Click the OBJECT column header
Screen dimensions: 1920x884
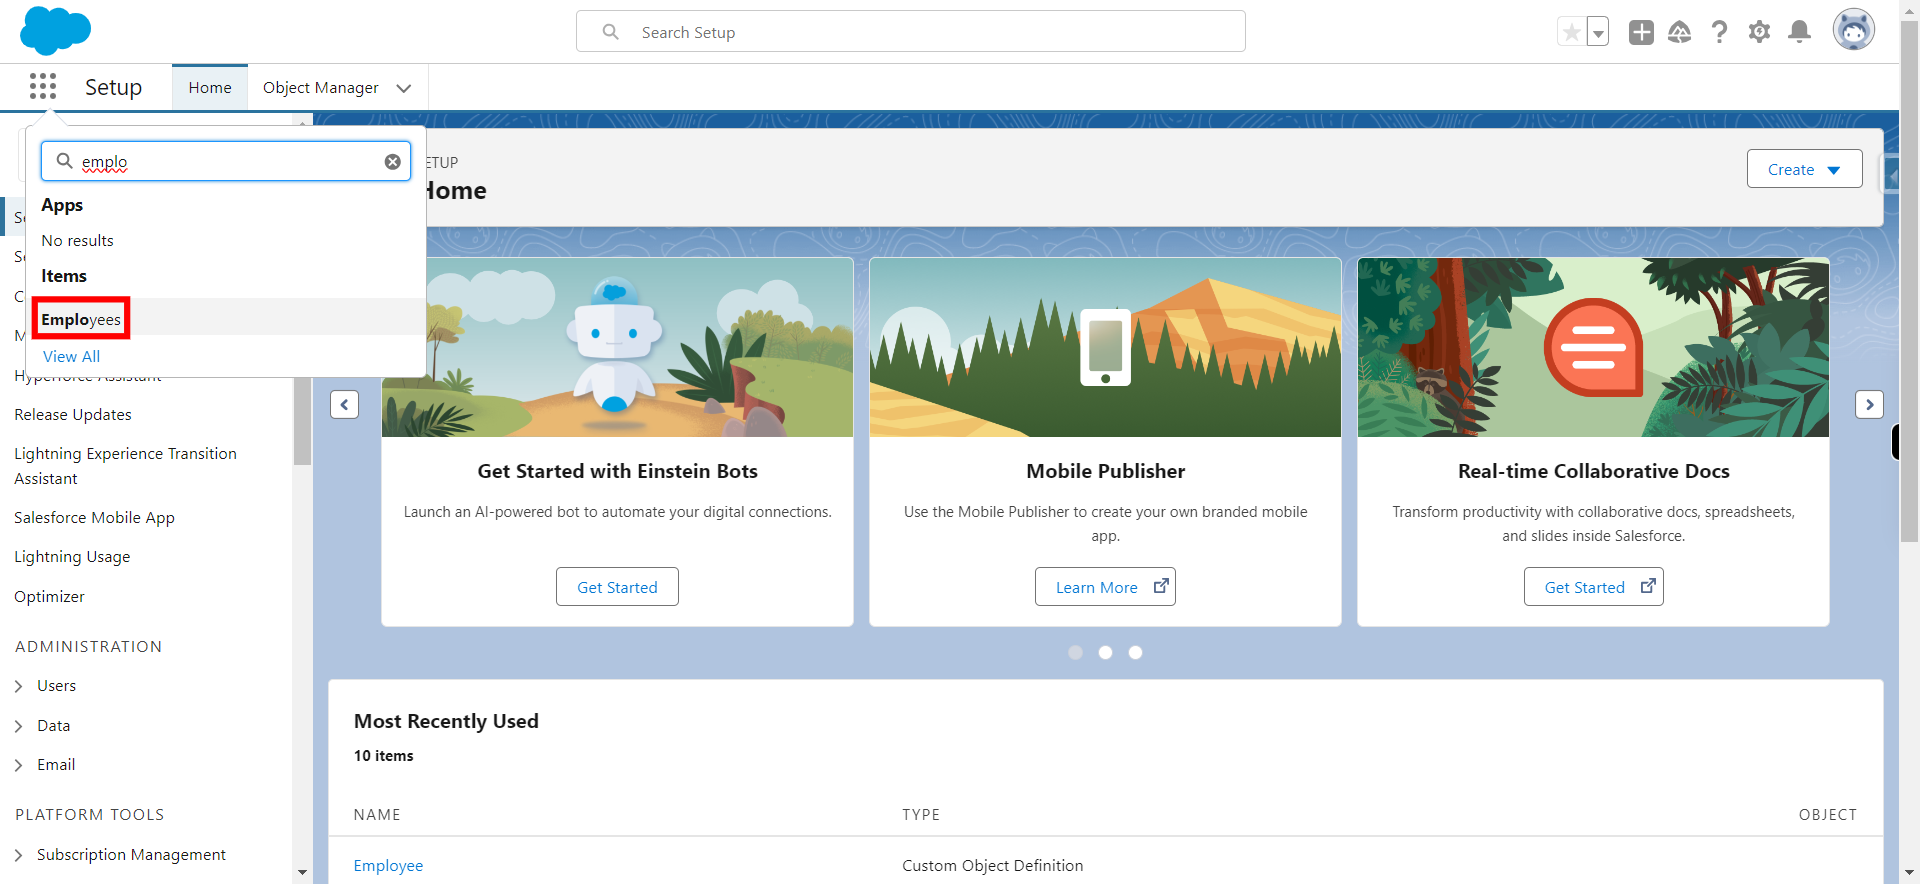[1827, 815]
